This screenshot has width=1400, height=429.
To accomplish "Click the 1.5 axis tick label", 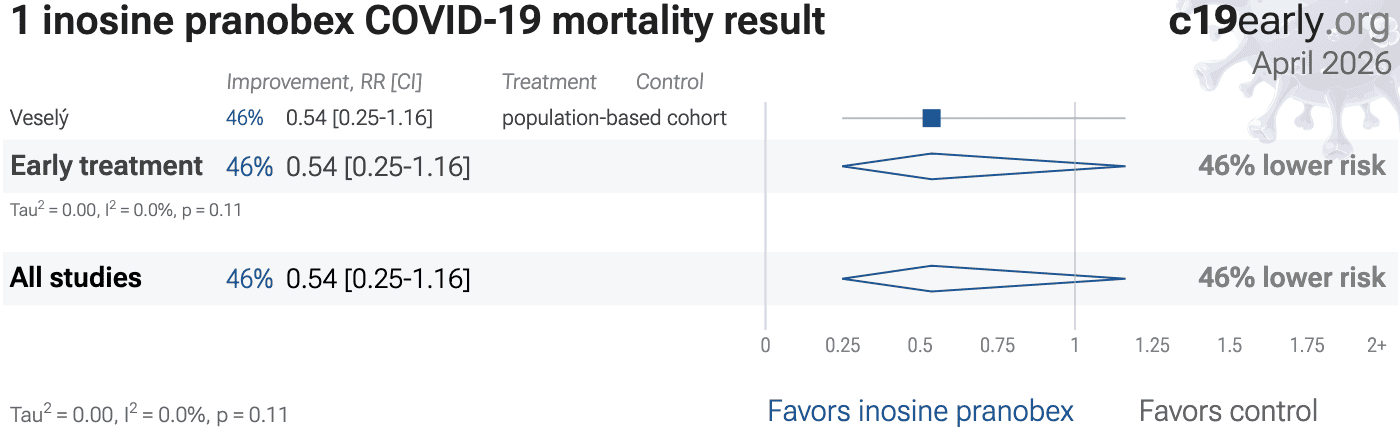I will (1229, 346).
